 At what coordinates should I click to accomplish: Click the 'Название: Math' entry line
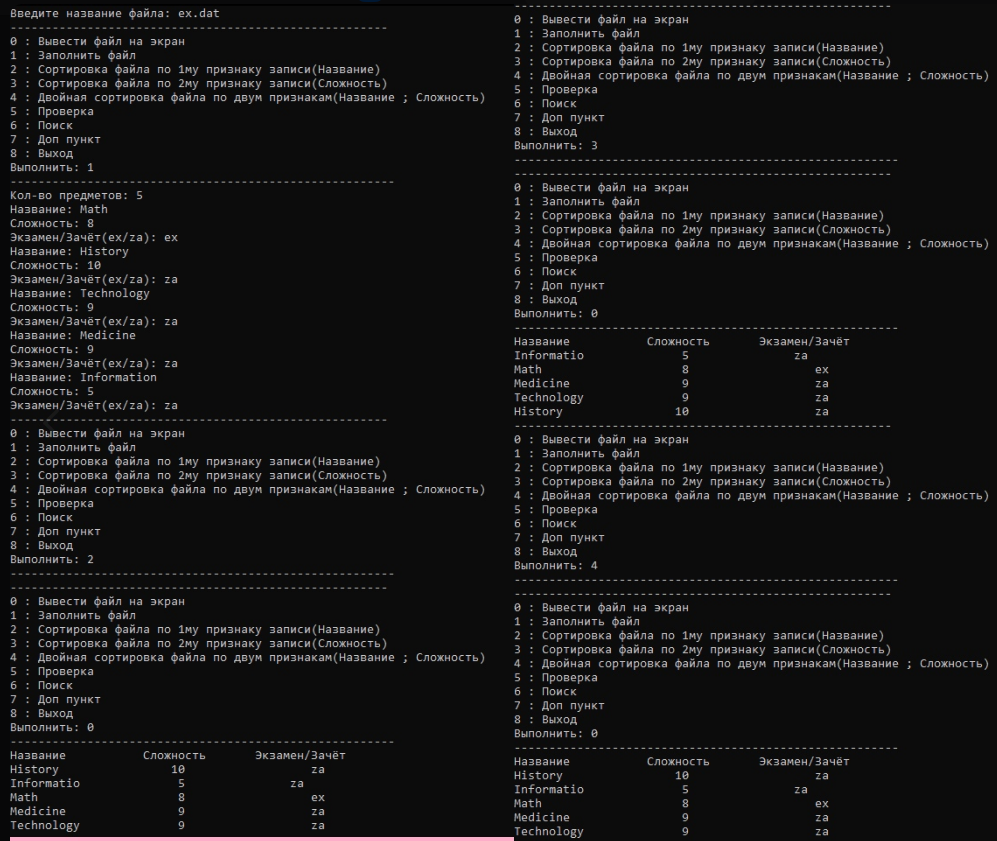(x=59, y=209)
